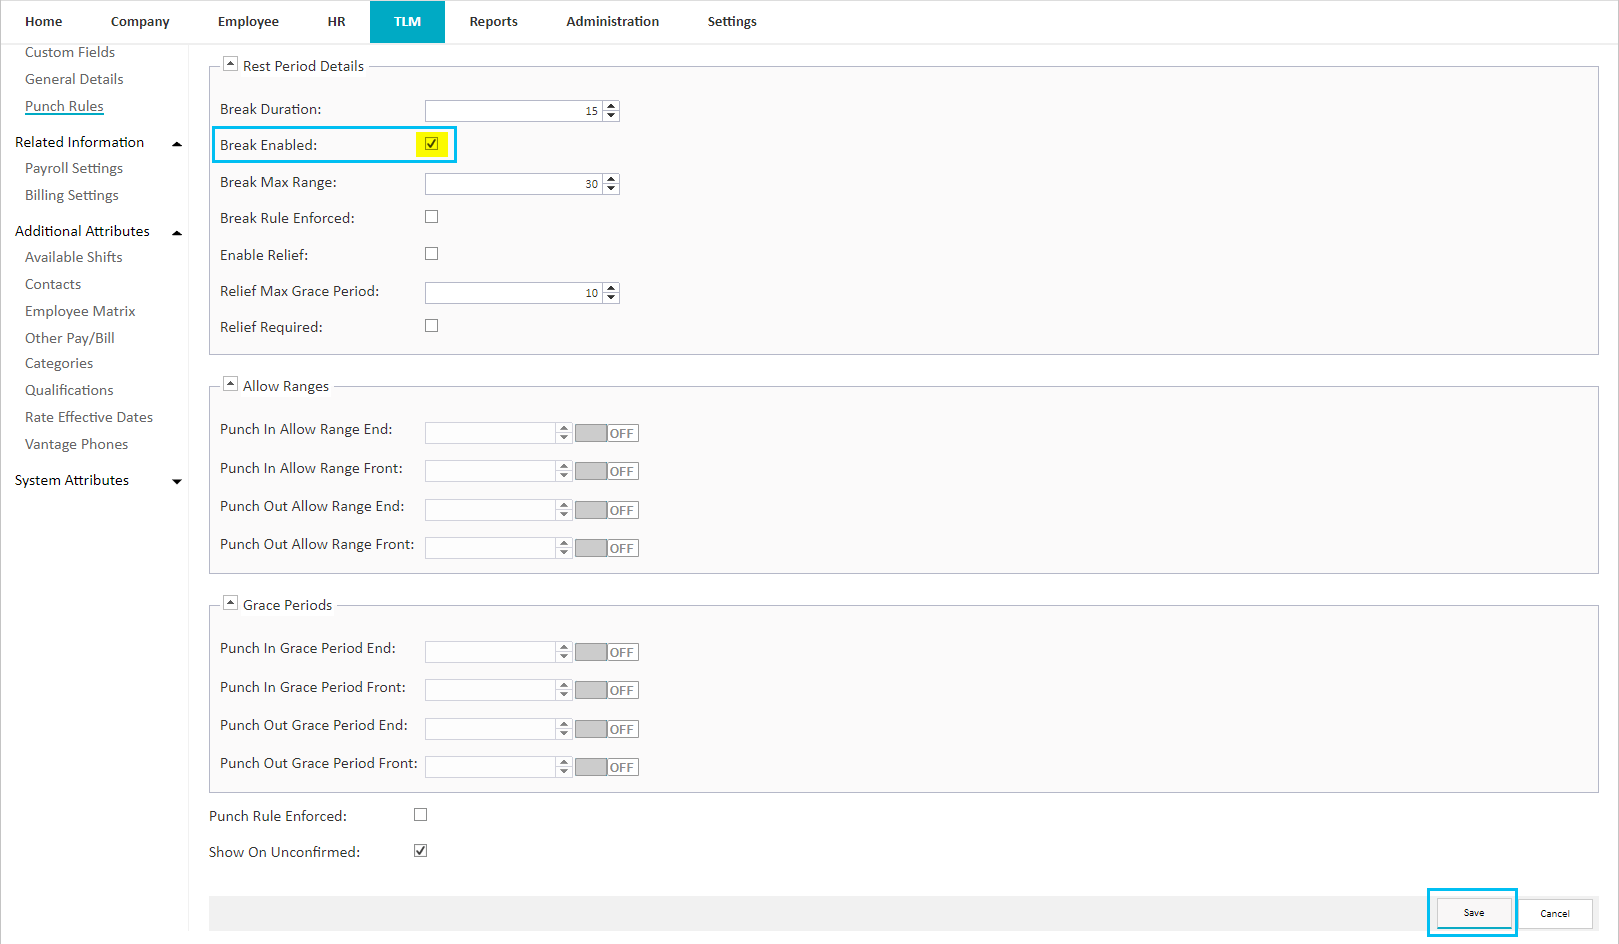Check the Relief Required checkbox
The image size is (1619, 944).
click(x=431, y=325)
